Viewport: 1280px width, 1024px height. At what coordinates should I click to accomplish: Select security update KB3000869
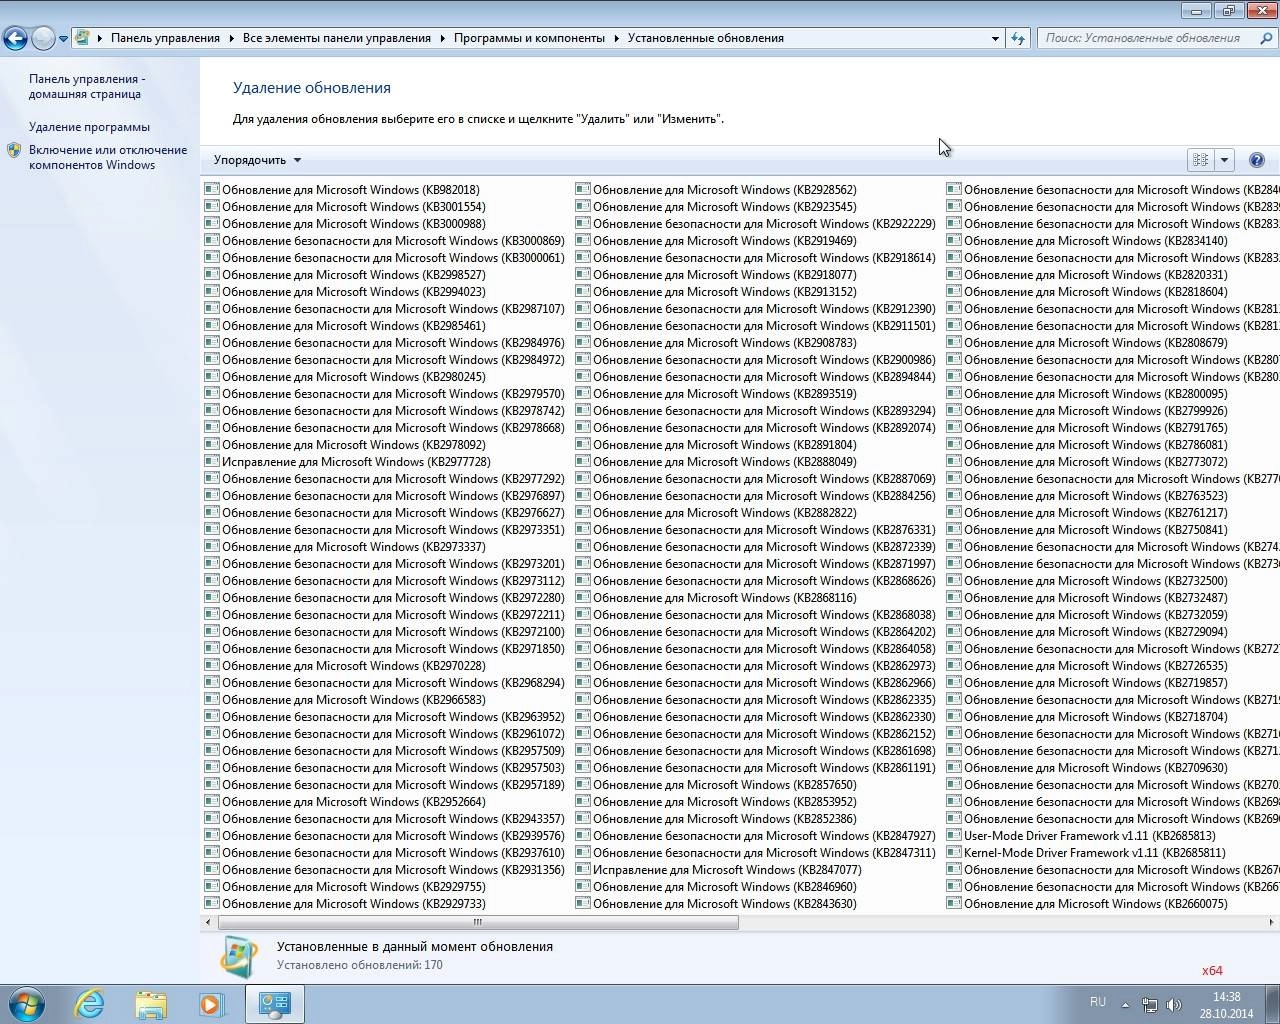(x=384, y=240)
